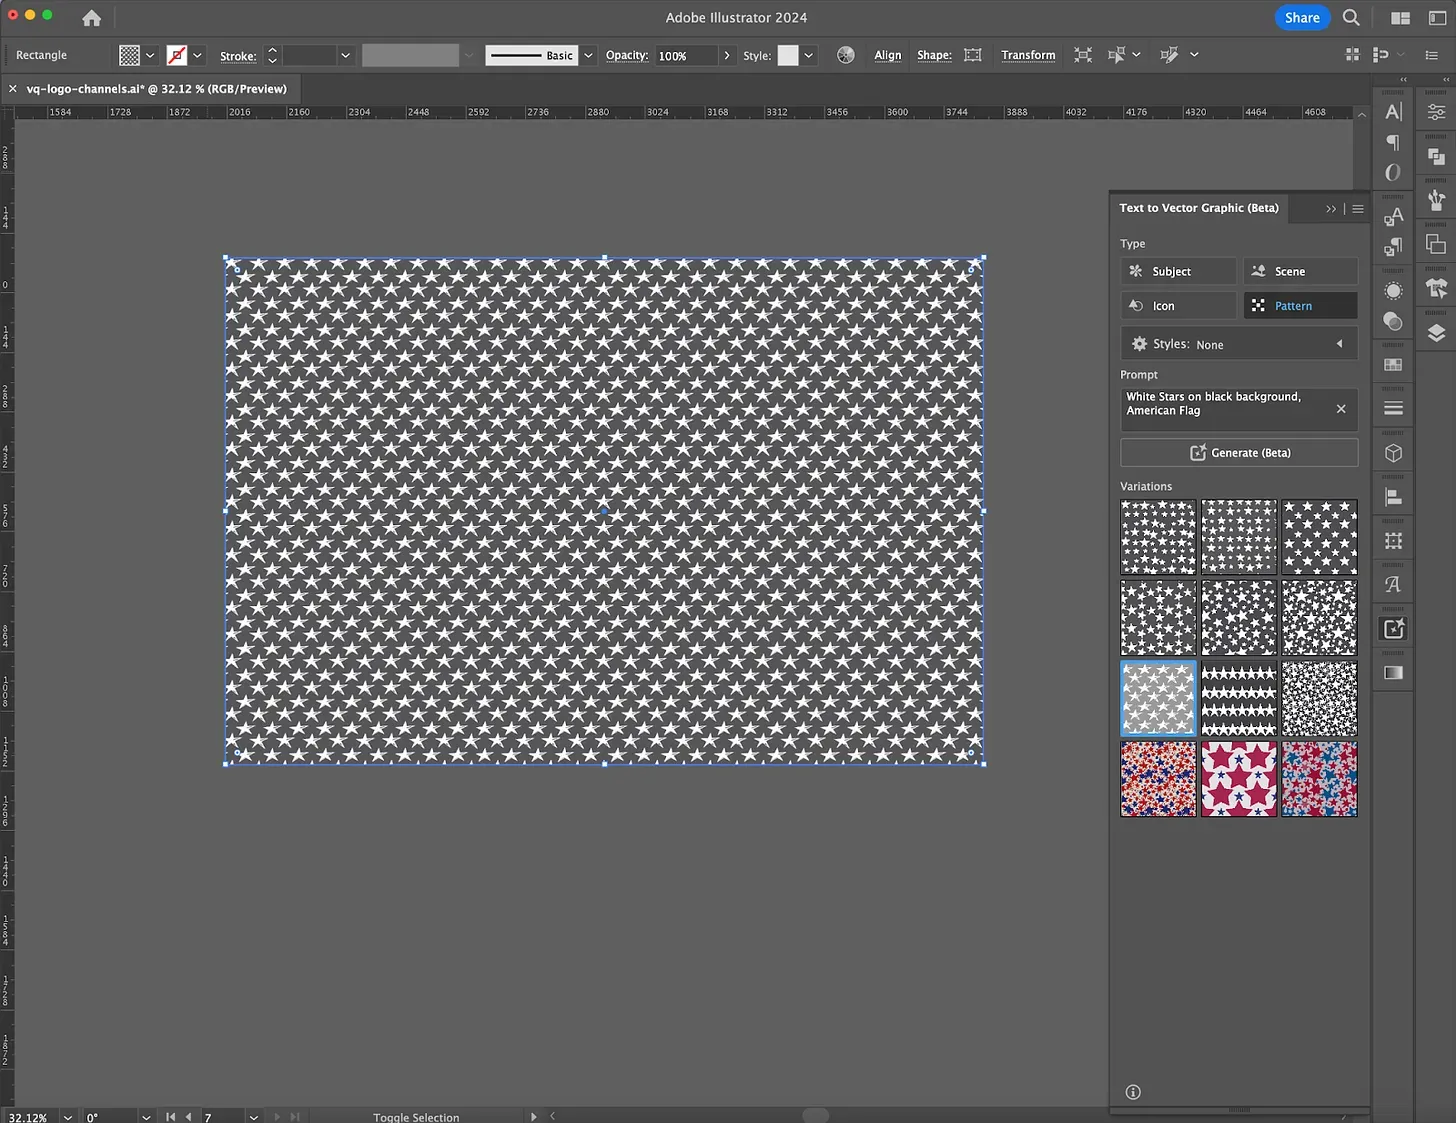Expand the Styles section in Text to Vector
Image resolution: width=1456 pixels, height=1123 pixels.
tap(1340, 343)
